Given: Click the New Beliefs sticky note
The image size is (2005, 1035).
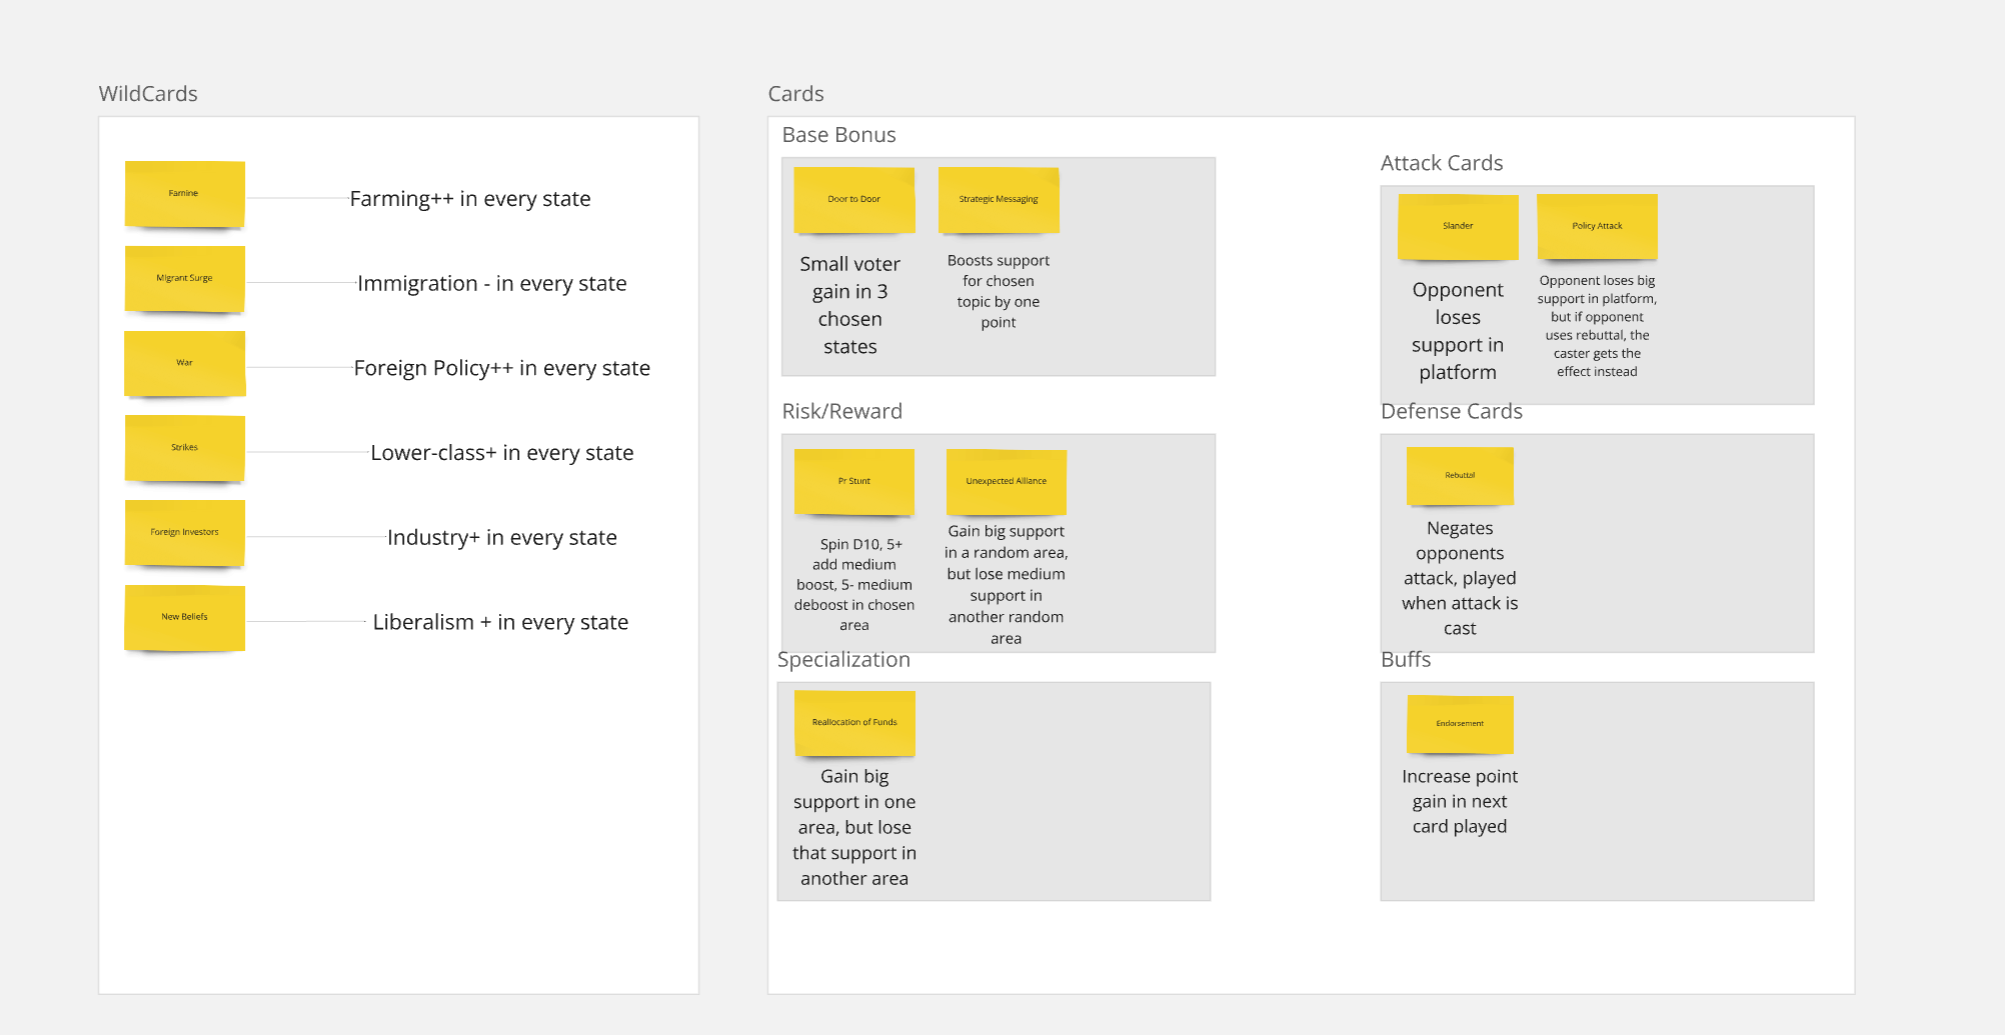Looking at the screenshot, I should [x=184, y=617].
